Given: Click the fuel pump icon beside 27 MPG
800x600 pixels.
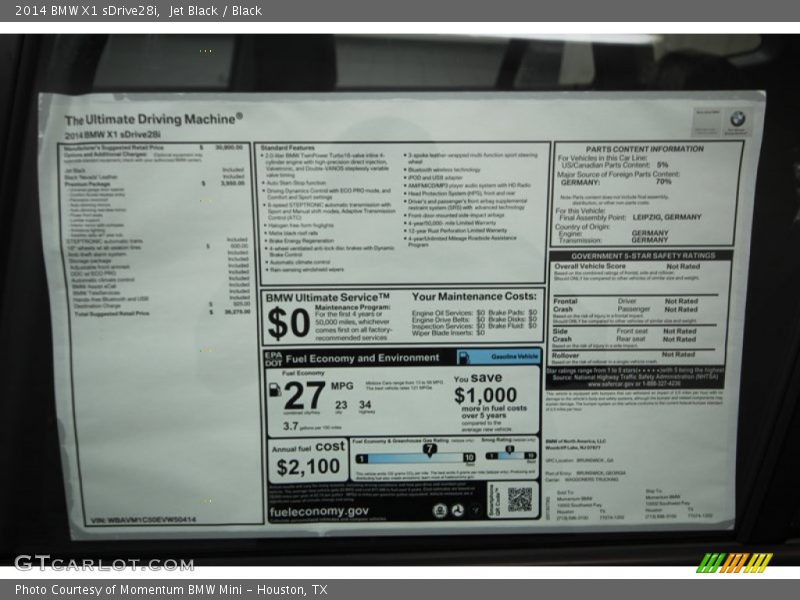Looking at the screenshot, I should tap(274, 390).
